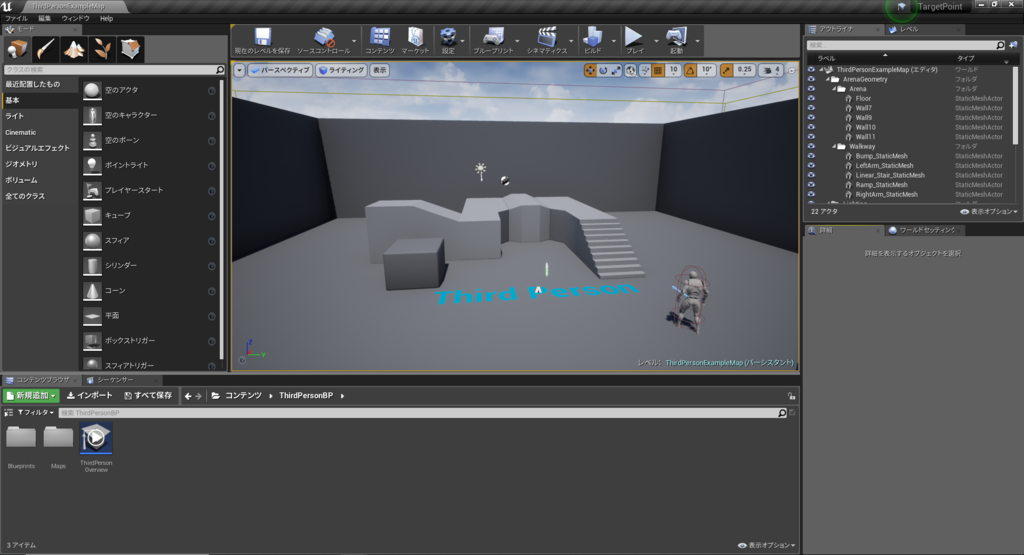Toggle visibility of Ramp_StaticMesh actor
Image resolution: width=1024 pixels, height=555 pixels.
click(x=811, y=185)
